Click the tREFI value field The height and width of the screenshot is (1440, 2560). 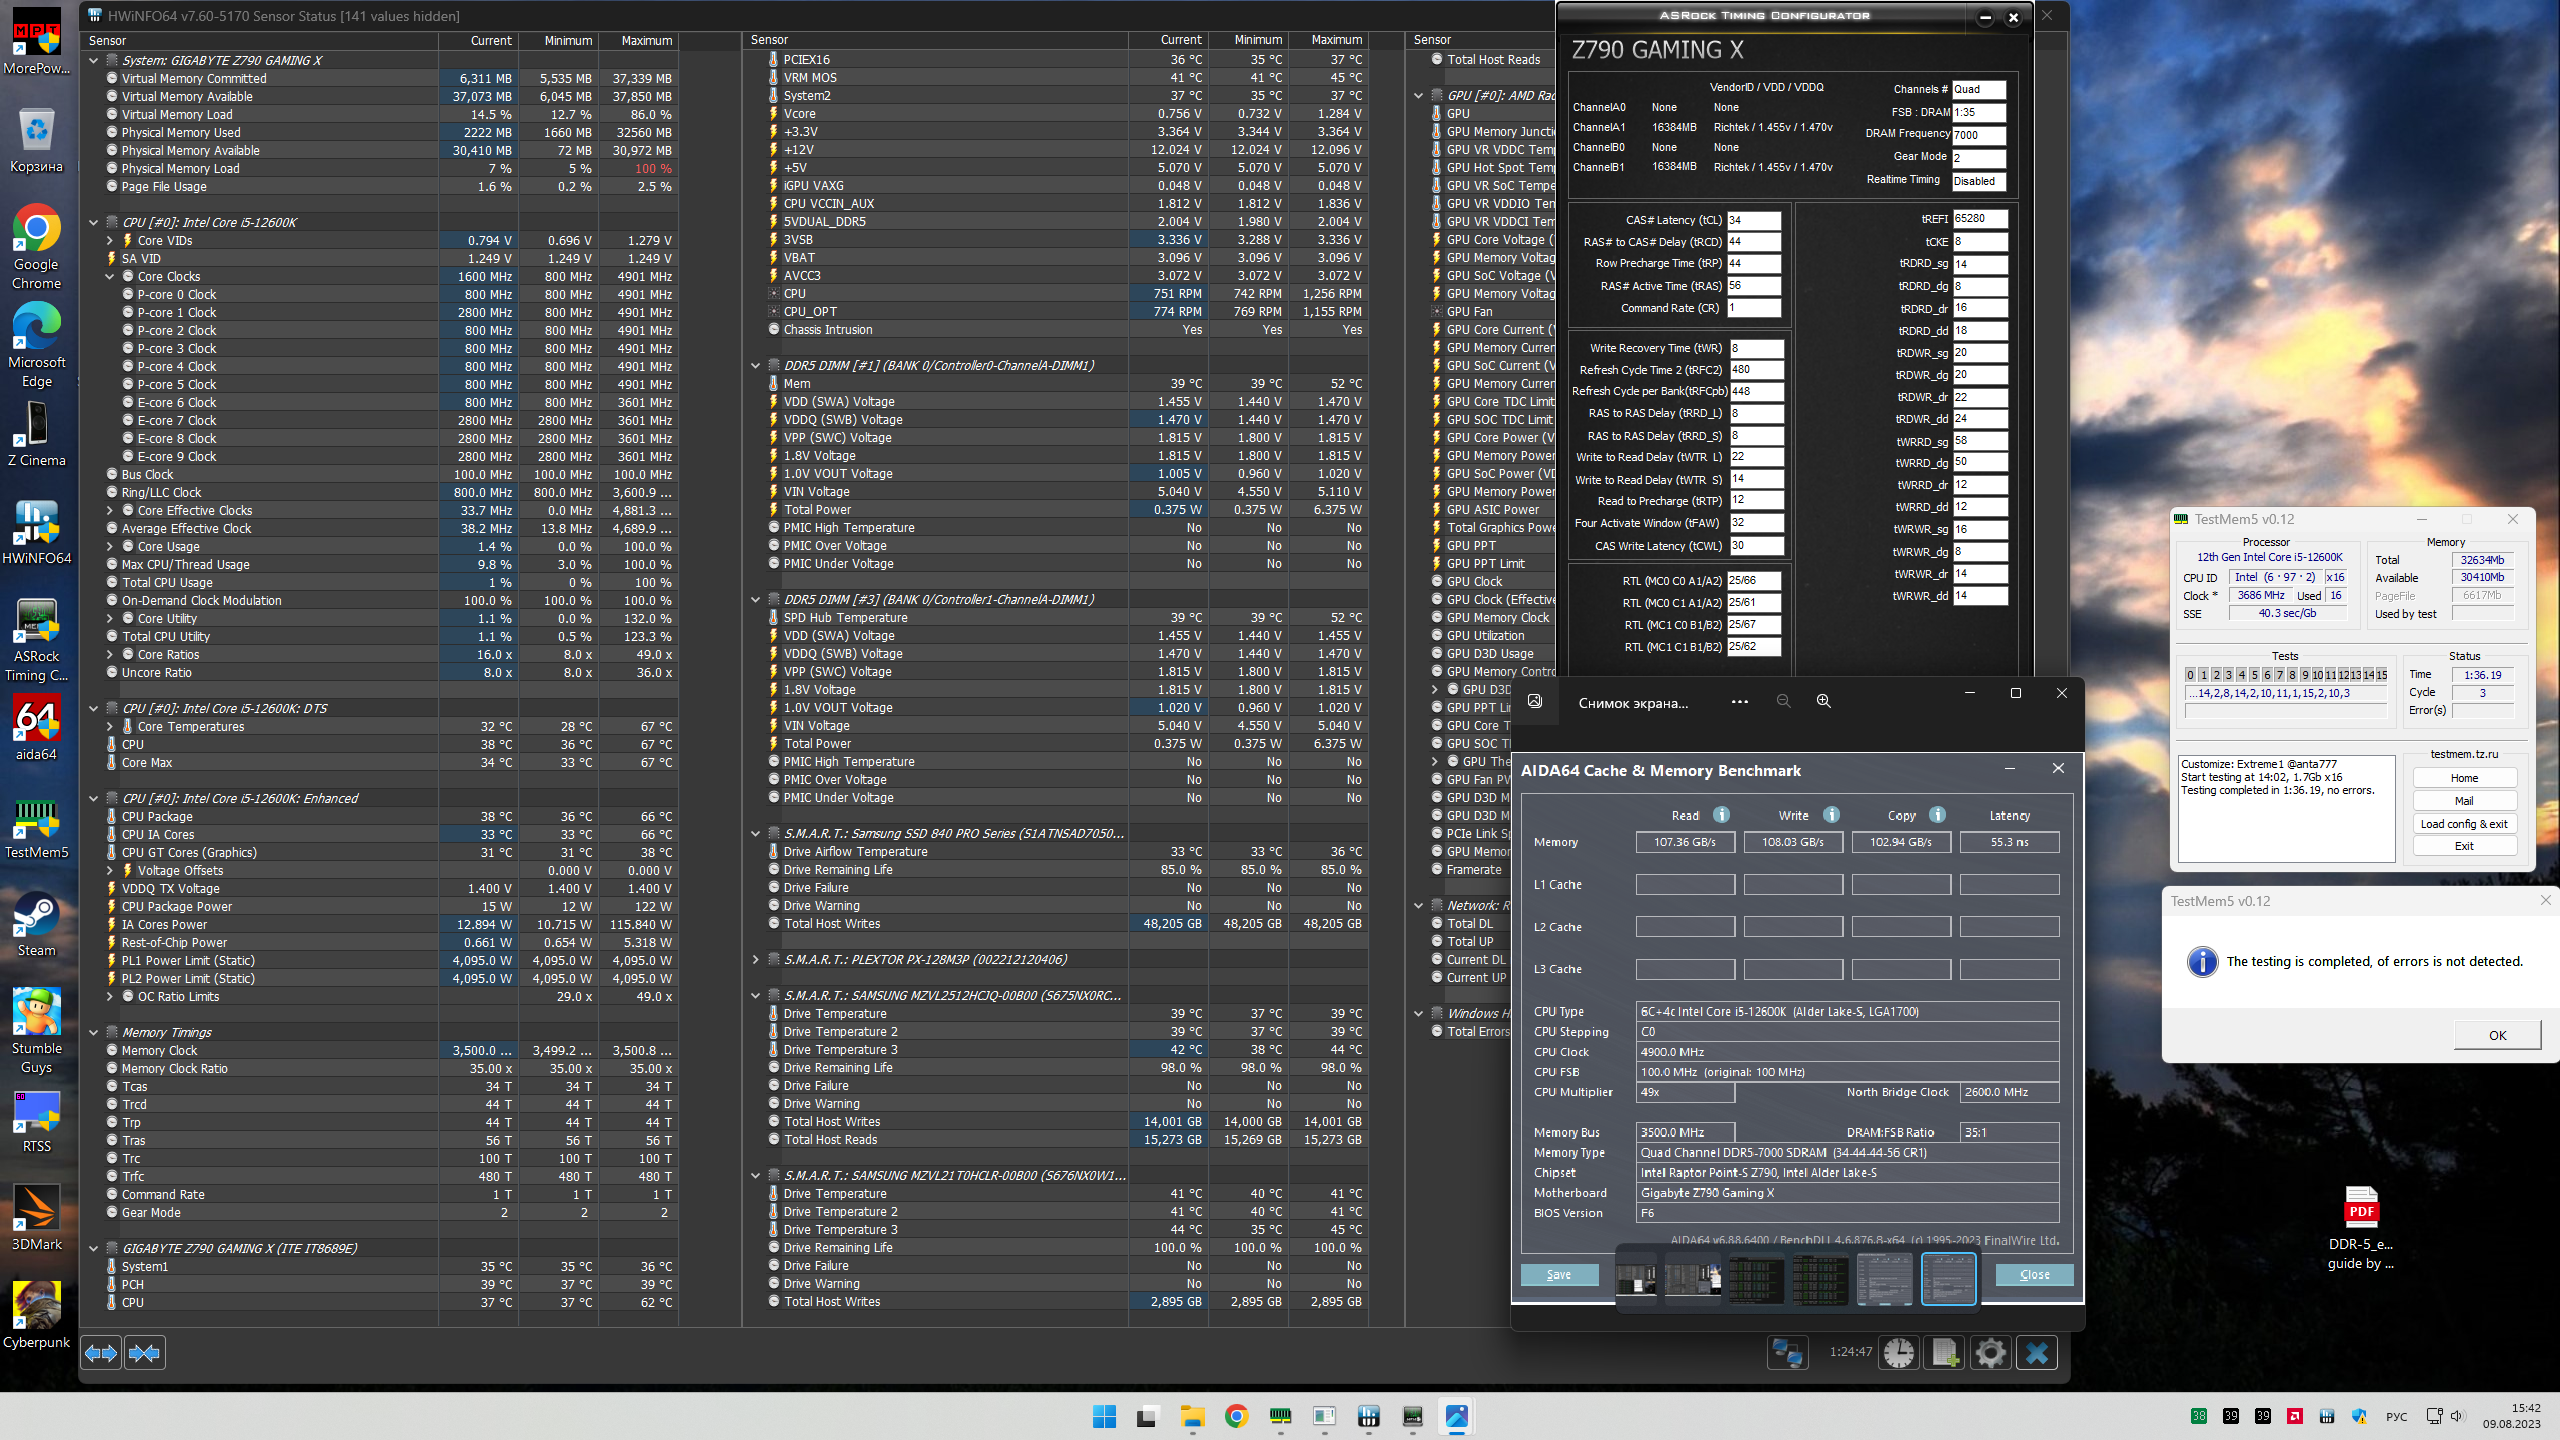[1979, 219]
